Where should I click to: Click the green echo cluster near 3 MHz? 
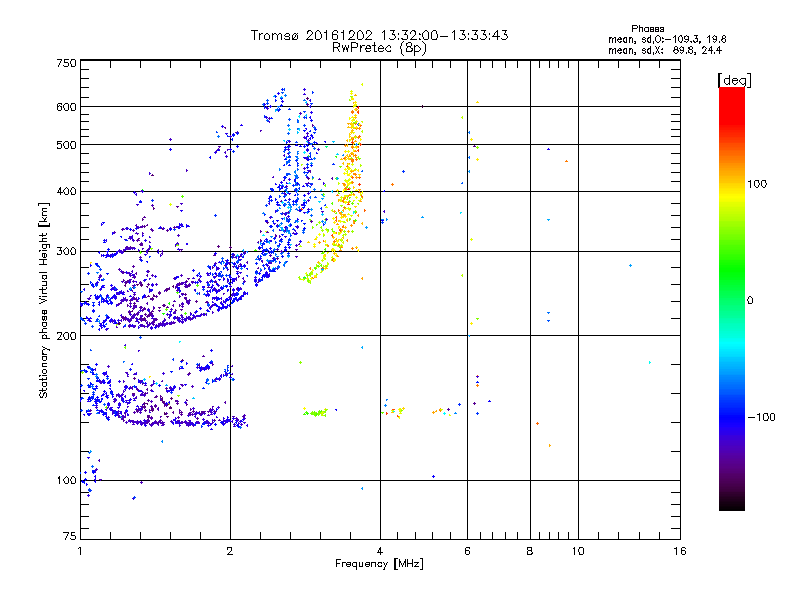[315, 412]
